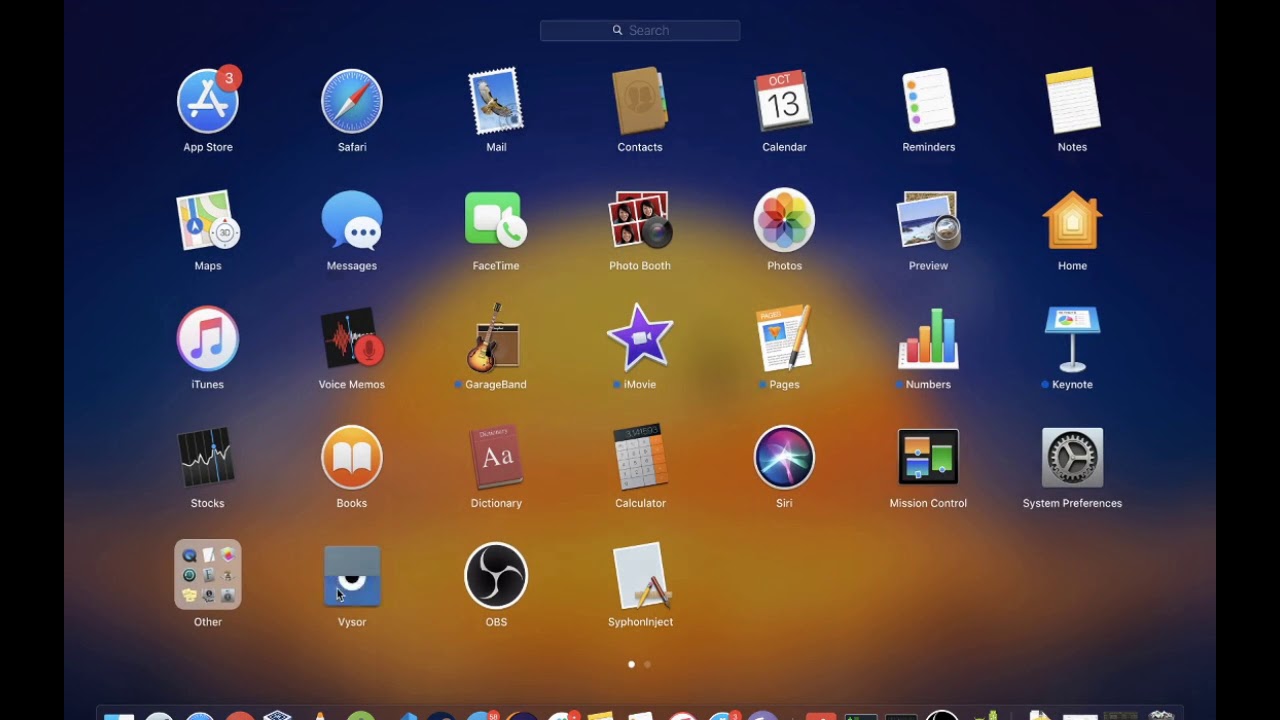Open Numbers spreadsheet app
This screenshot has height=720, width=1280.
(928, 338)
